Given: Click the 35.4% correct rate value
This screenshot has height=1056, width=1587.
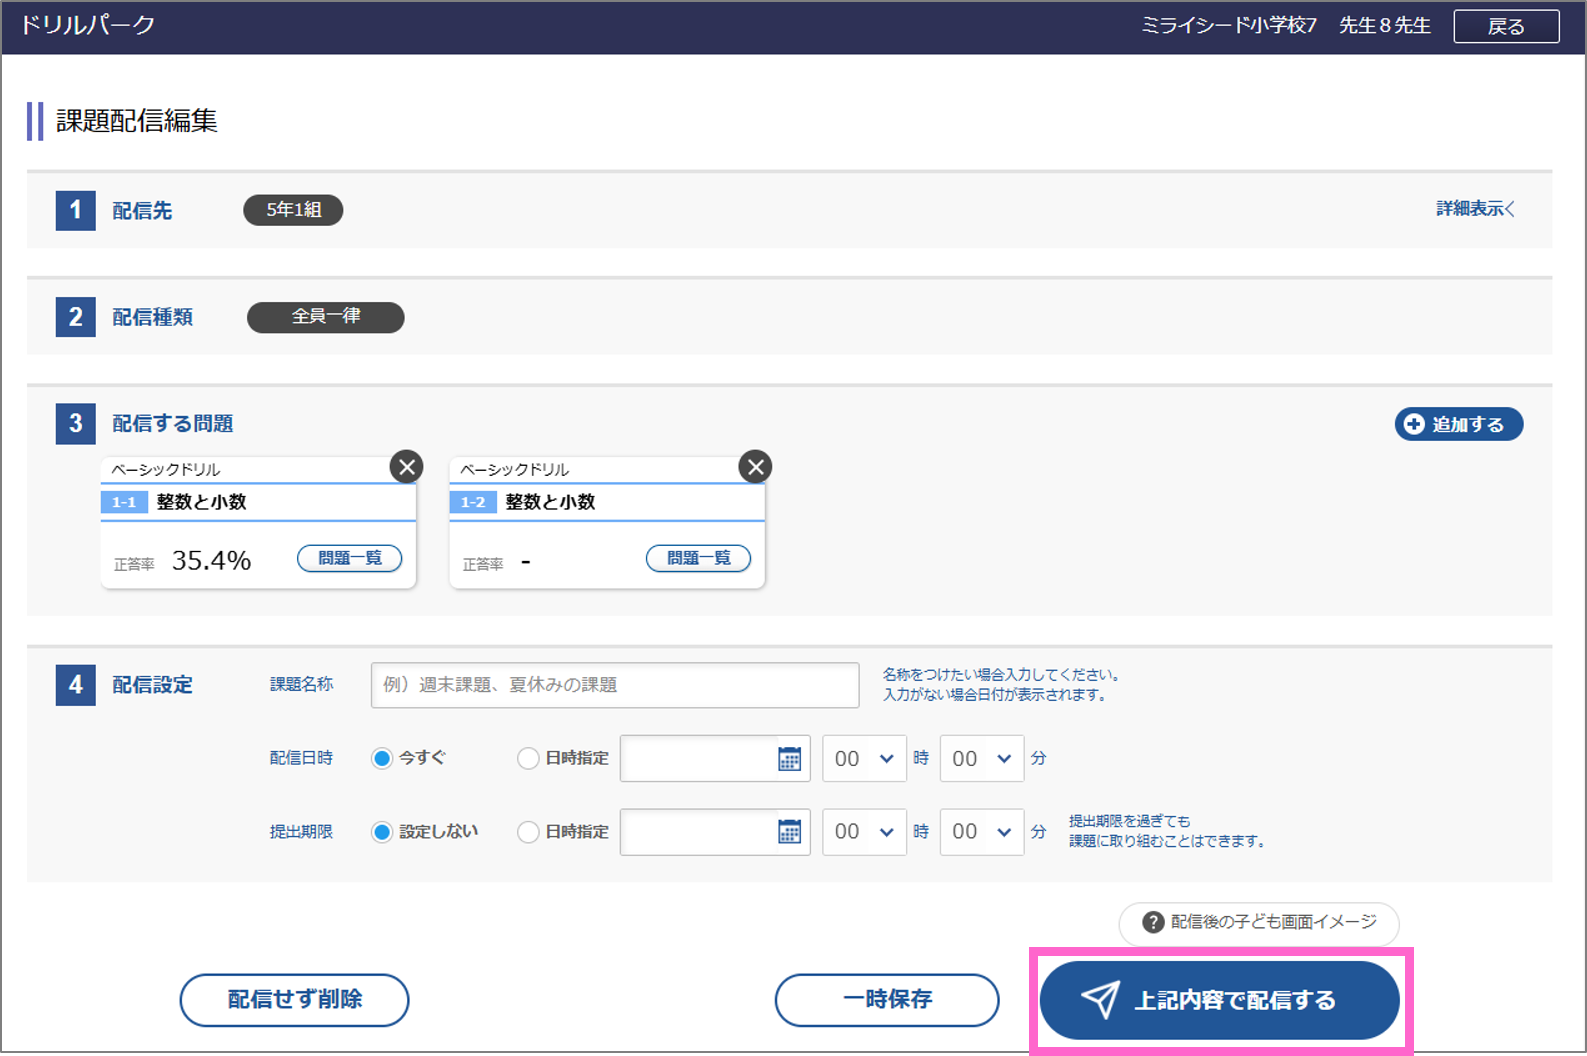Looking at the screenshot, I should pyautogui.click(x=211, y=561).
